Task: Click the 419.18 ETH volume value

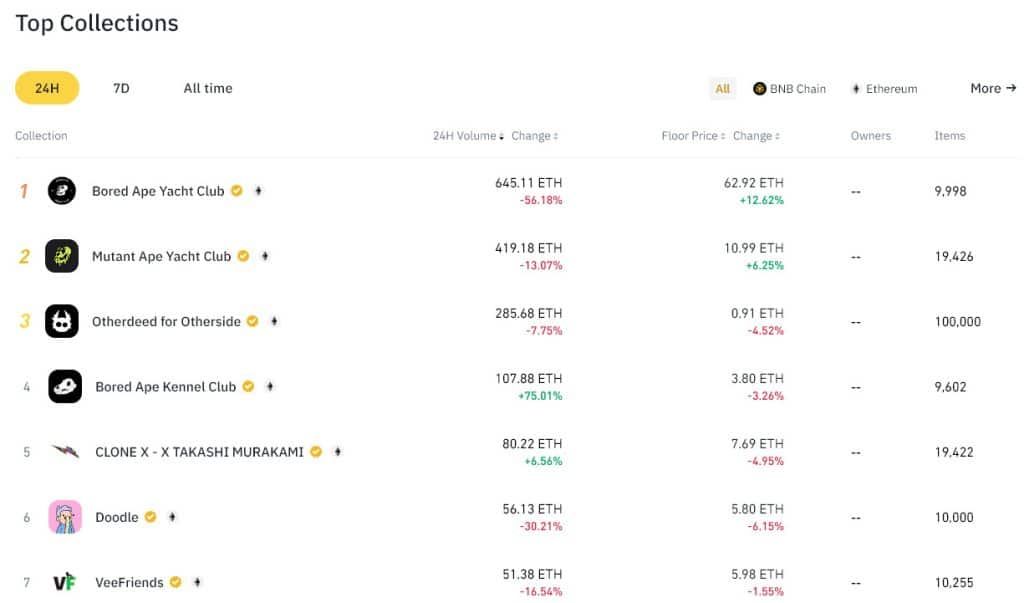Action: (528, 248)
